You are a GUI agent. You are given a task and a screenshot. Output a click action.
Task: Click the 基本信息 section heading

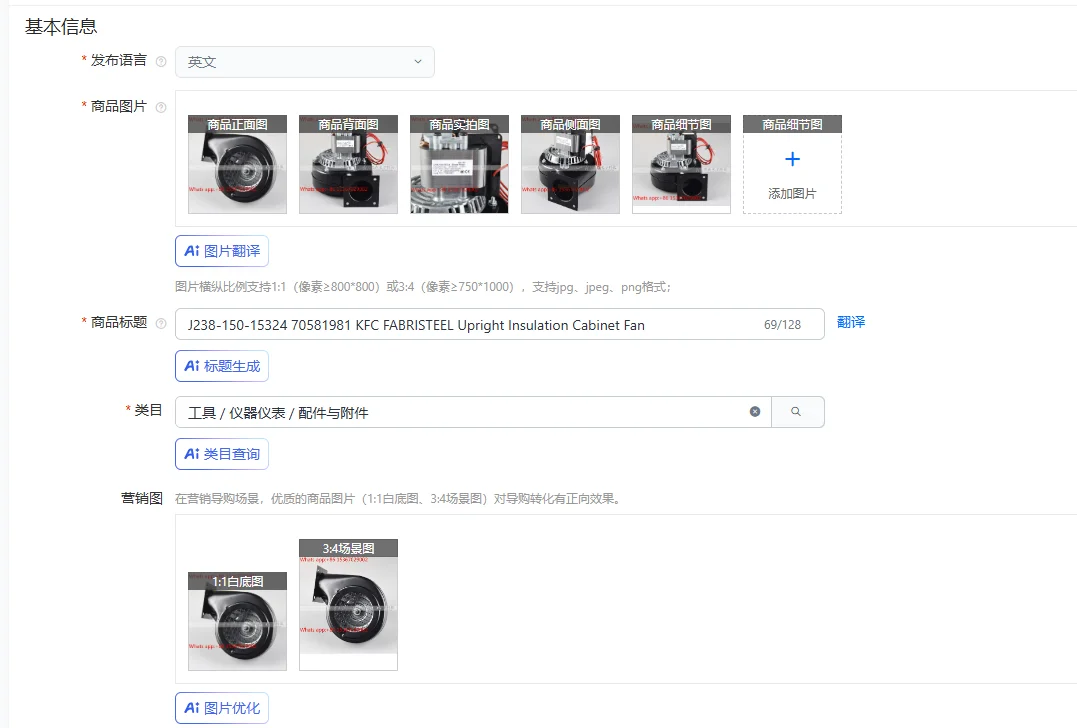pos(61,27)
